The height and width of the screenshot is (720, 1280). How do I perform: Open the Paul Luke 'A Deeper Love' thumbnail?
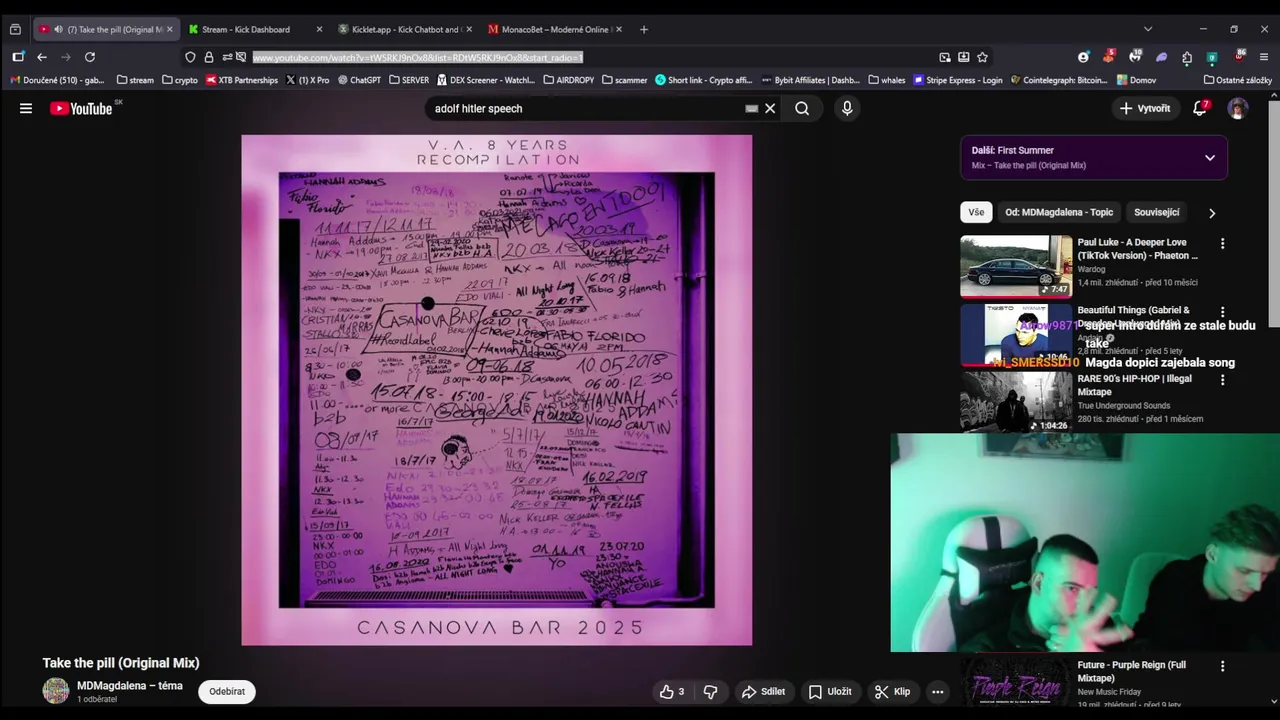click(1016, 266)
